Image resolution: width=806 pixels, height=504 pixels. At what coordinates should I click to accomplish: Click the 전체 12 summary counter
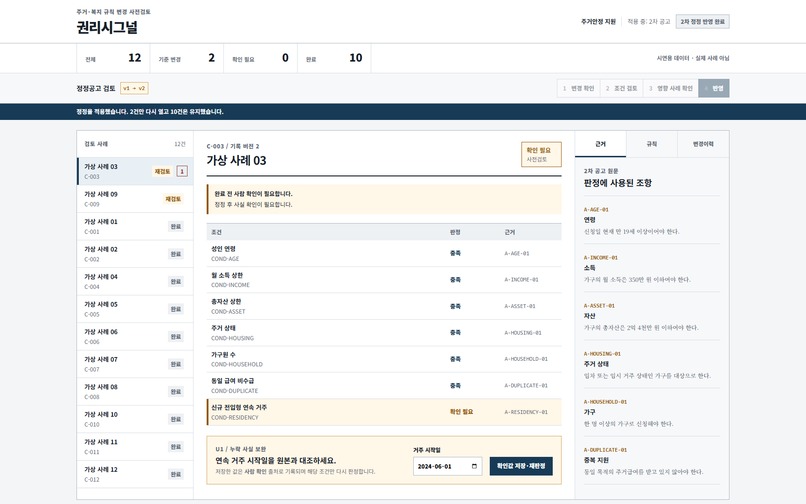click(113, 58)
